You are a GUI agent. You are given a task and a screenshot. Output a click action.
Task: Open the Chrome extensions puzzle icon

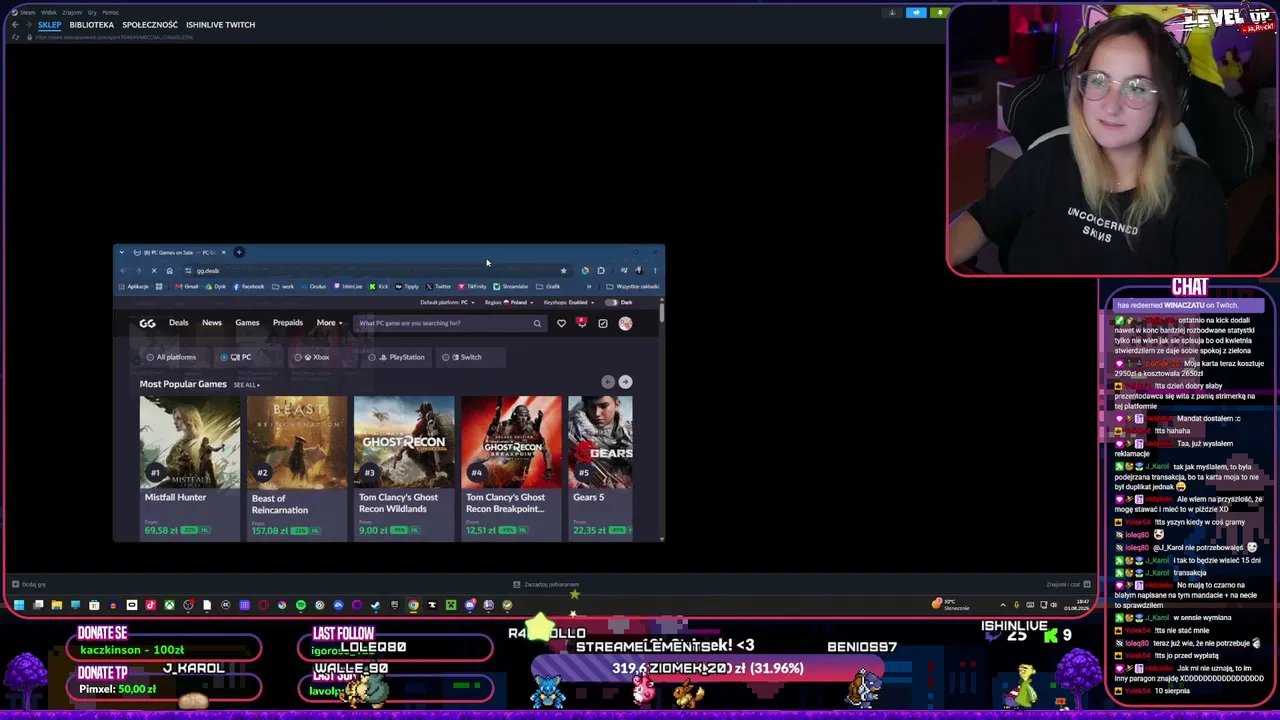[x=601, y=271]
